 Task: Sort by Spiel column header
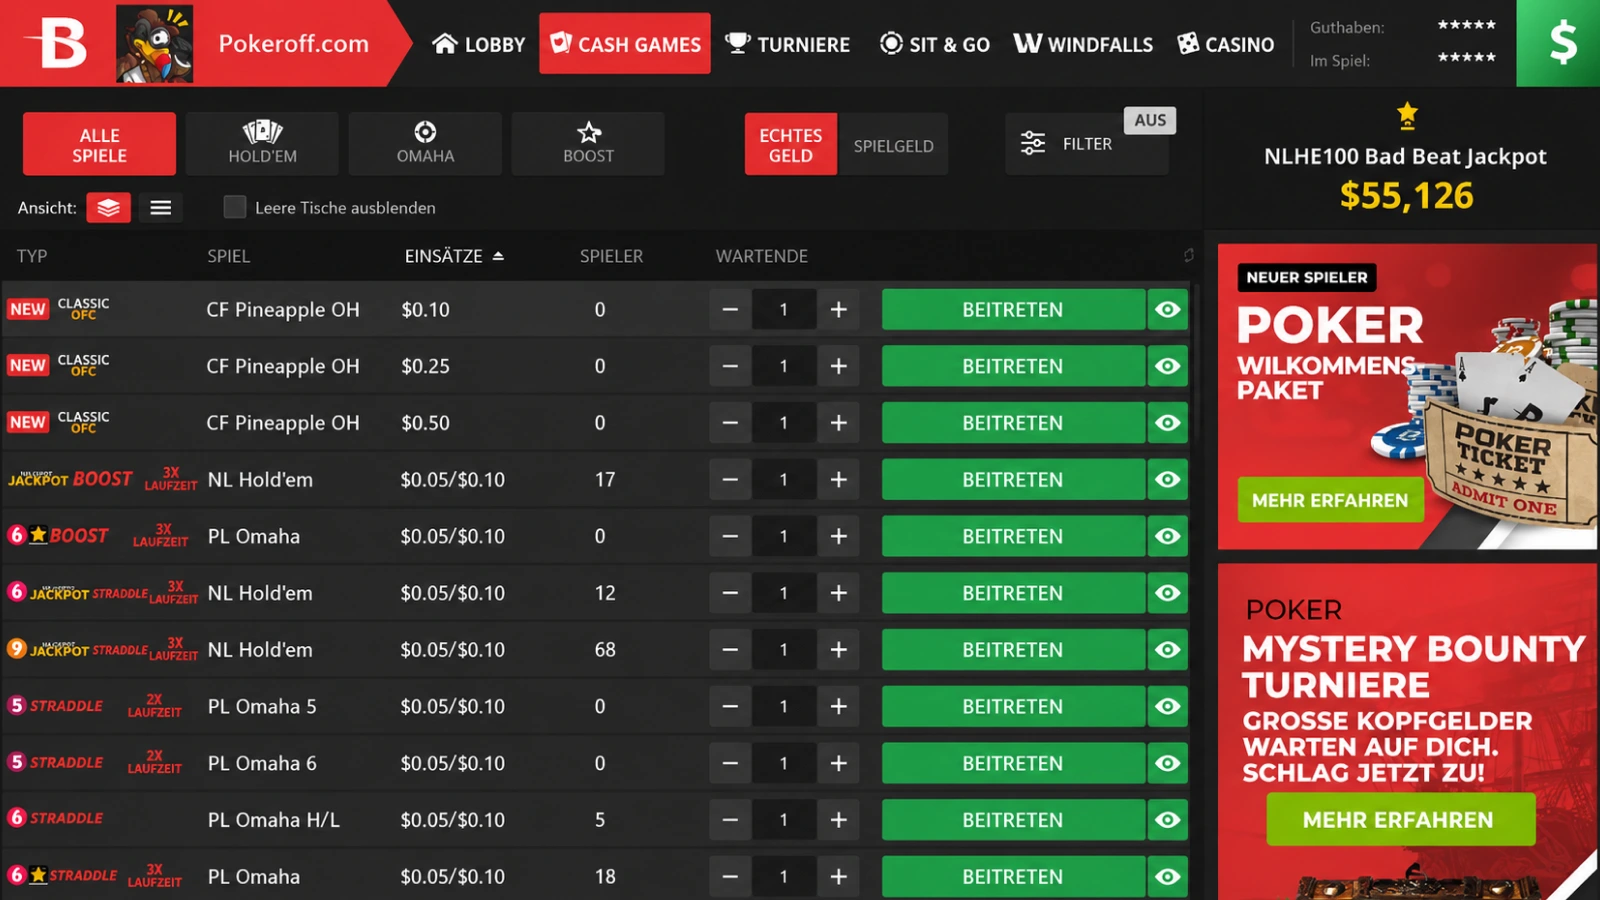click(228, 256)
